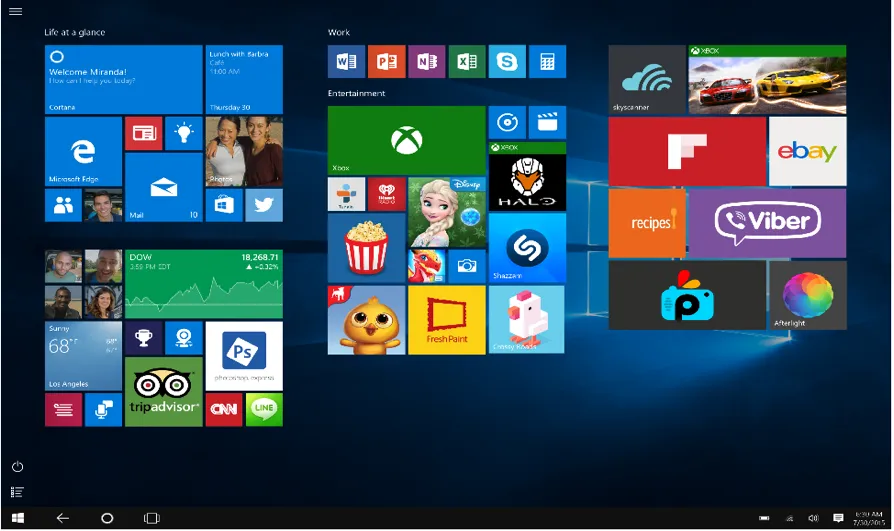Open the Maps pin tile

[x=184, y=338]
